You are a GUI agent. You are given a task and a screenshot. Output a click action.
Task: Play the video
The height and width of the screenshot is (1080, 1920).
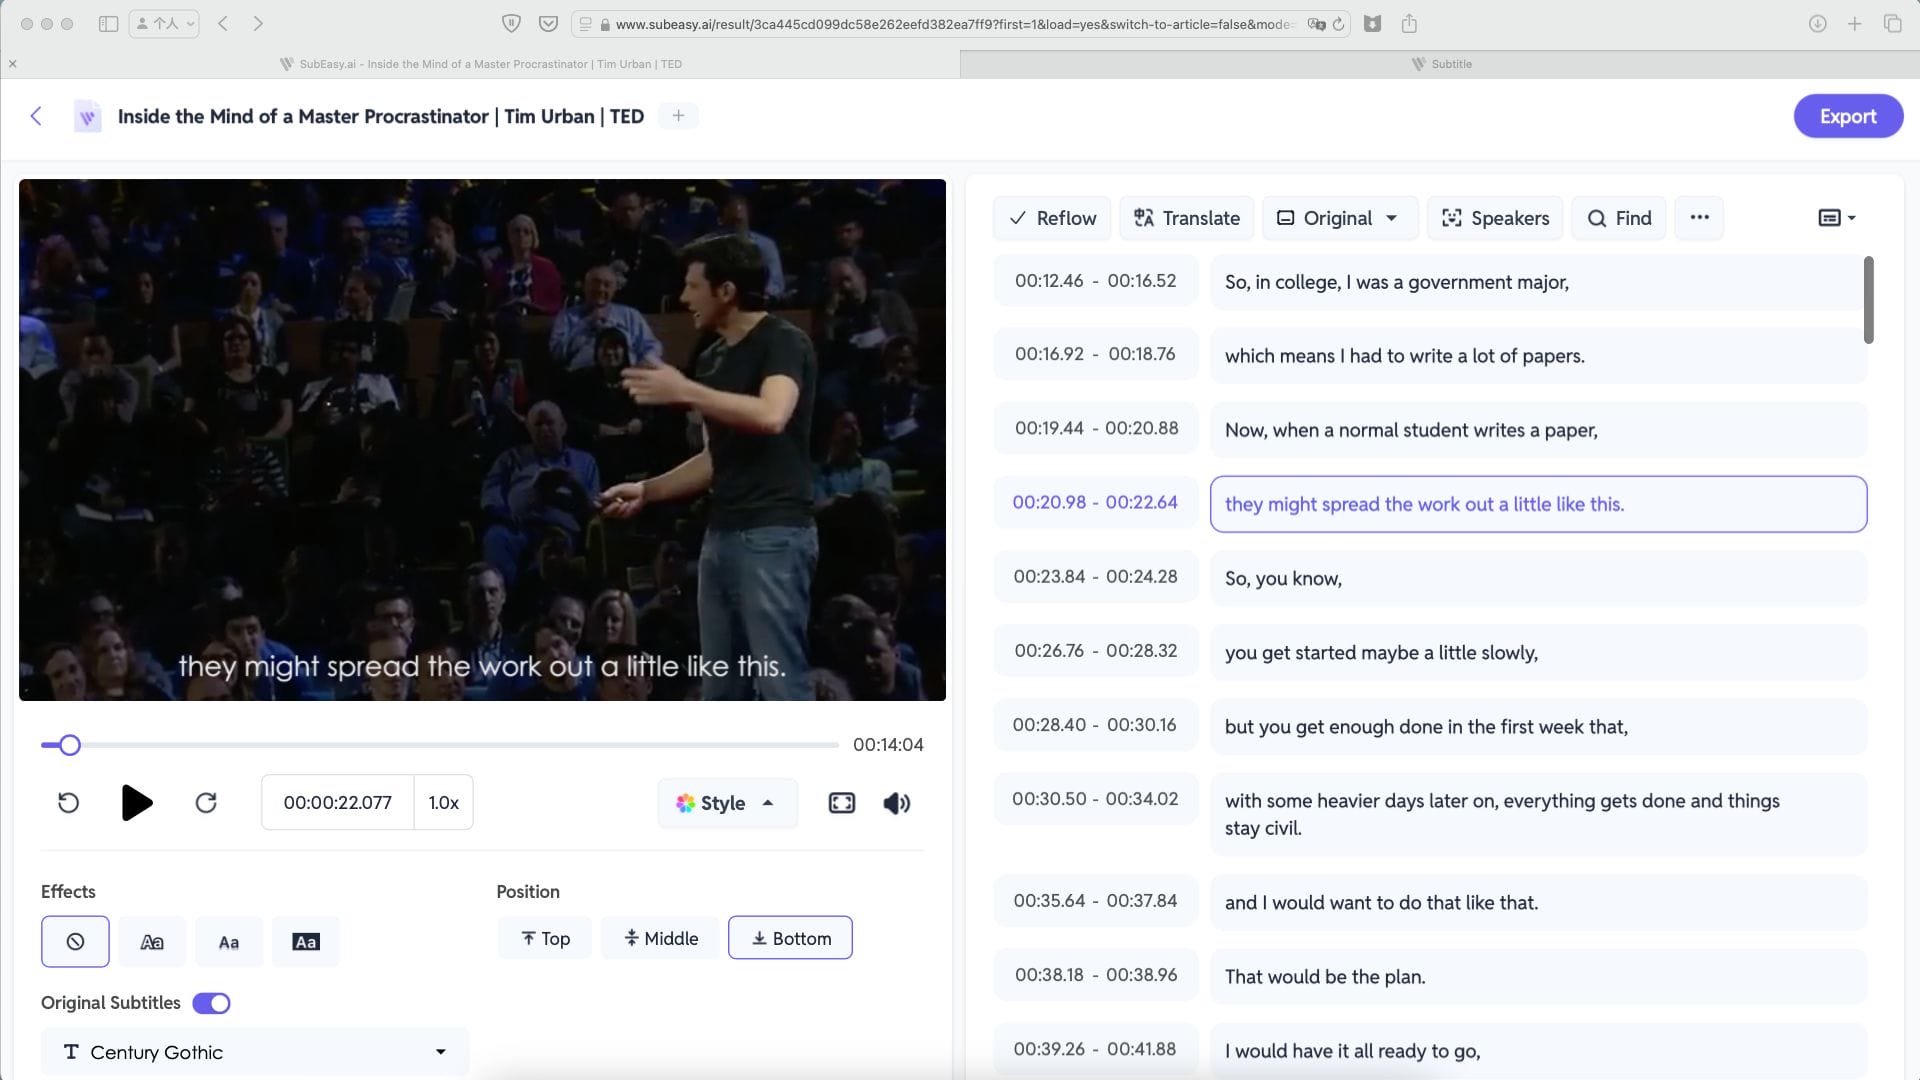click(x=136, y=803)
